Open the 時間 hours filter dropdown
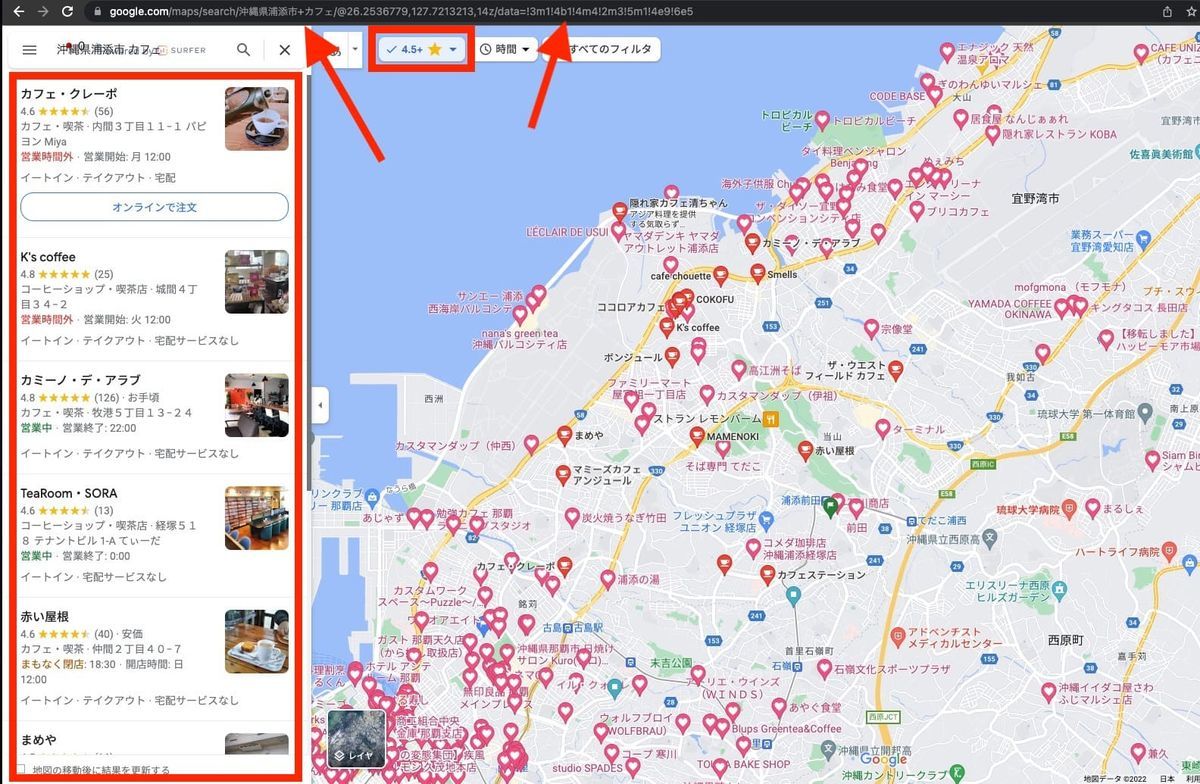The height and width of the screenshot is (784, 1200). pos(505,49)
